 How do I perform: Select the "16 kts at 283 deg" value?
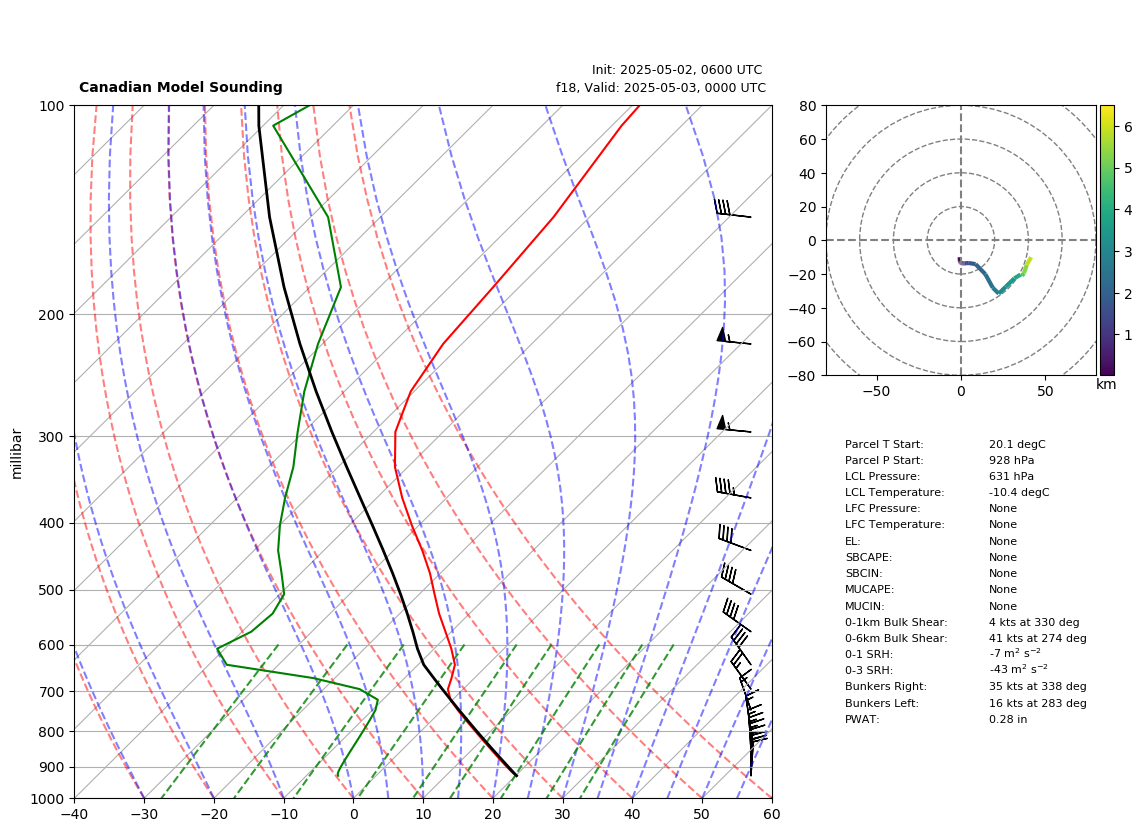point(1038,703)
